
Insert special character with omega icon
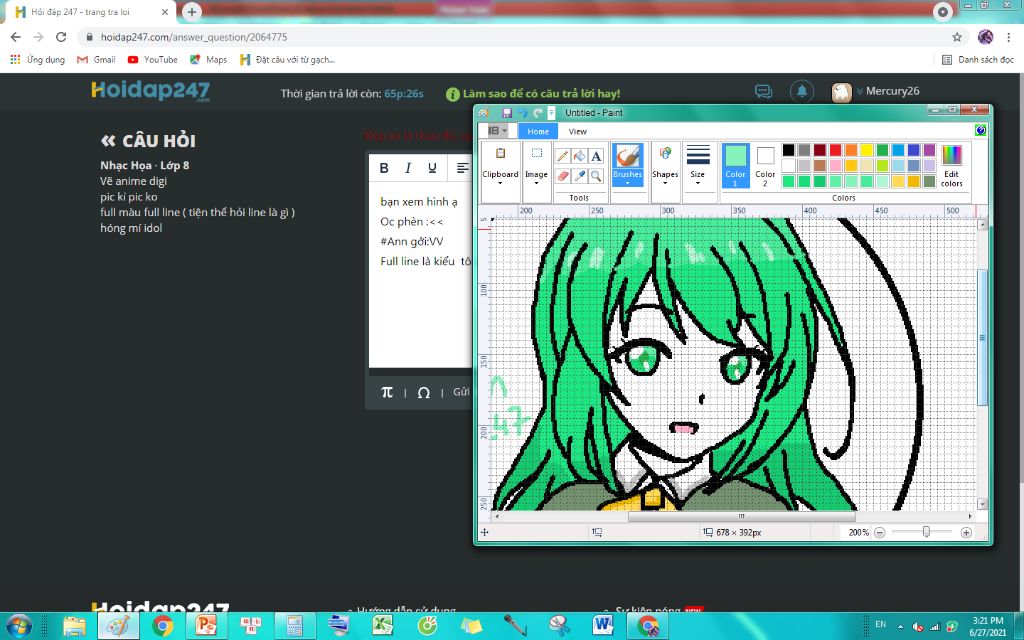423,392
